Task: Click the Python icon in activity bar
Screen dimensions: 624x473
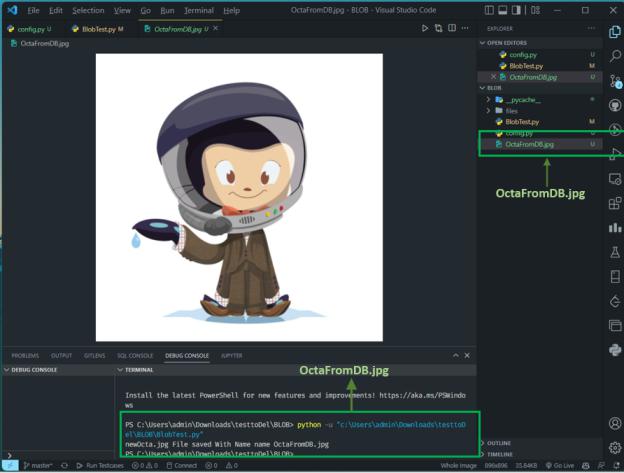Action: [x=615, y=350]
